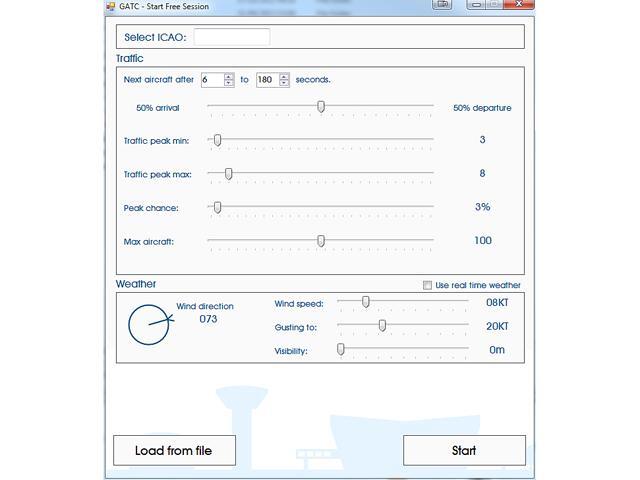This screenshot has height=480, width=640.
Task: Increase minimum seconds with up arrow
Action: coord(229,76)
